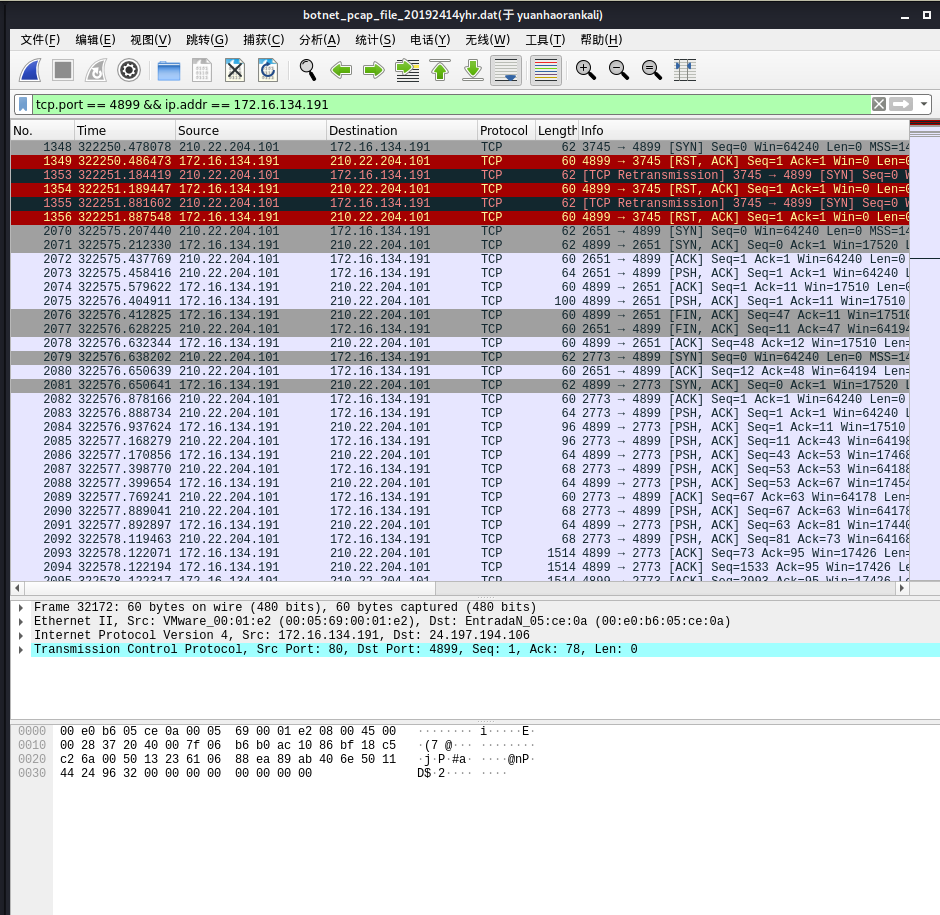Sort by the Source column header

[251, 131]
